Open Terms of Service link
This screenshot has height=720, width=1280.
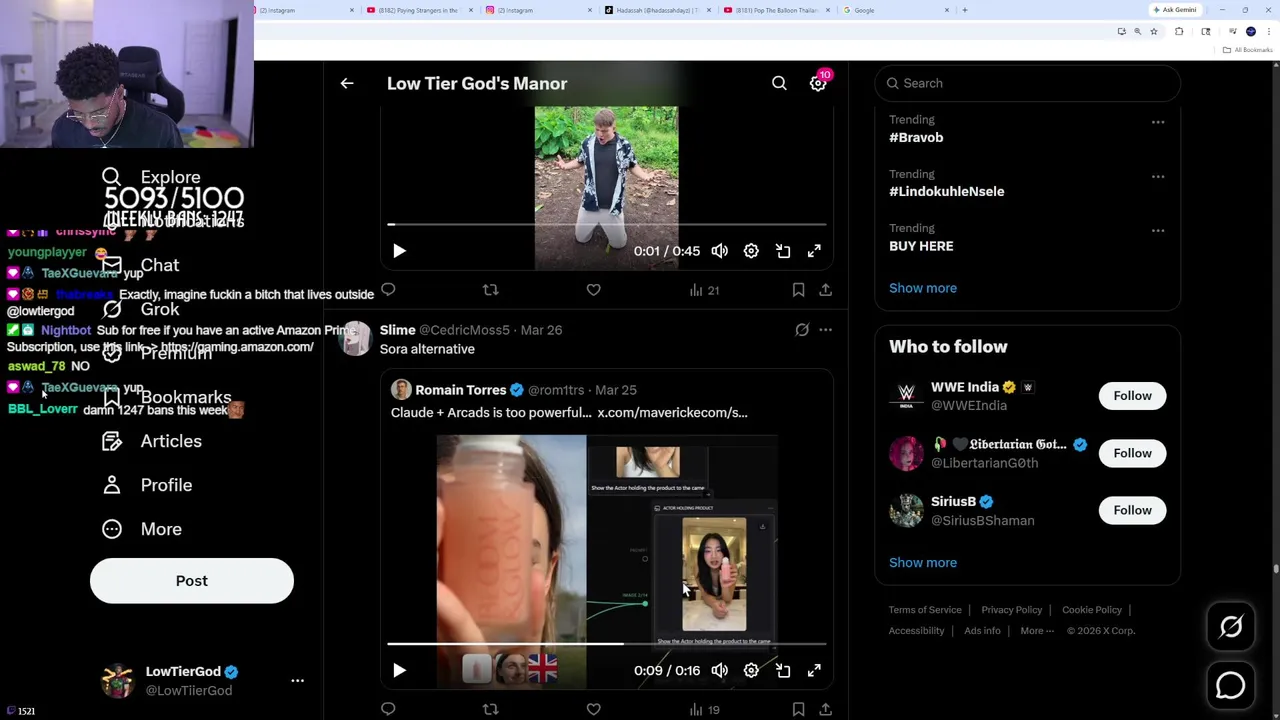[925, 610]
